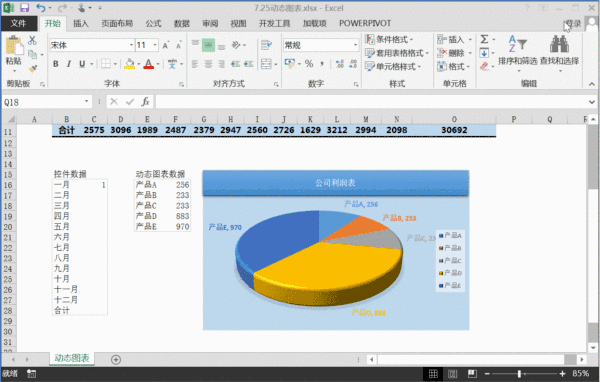Click the percent style icon

click(309, 64)
